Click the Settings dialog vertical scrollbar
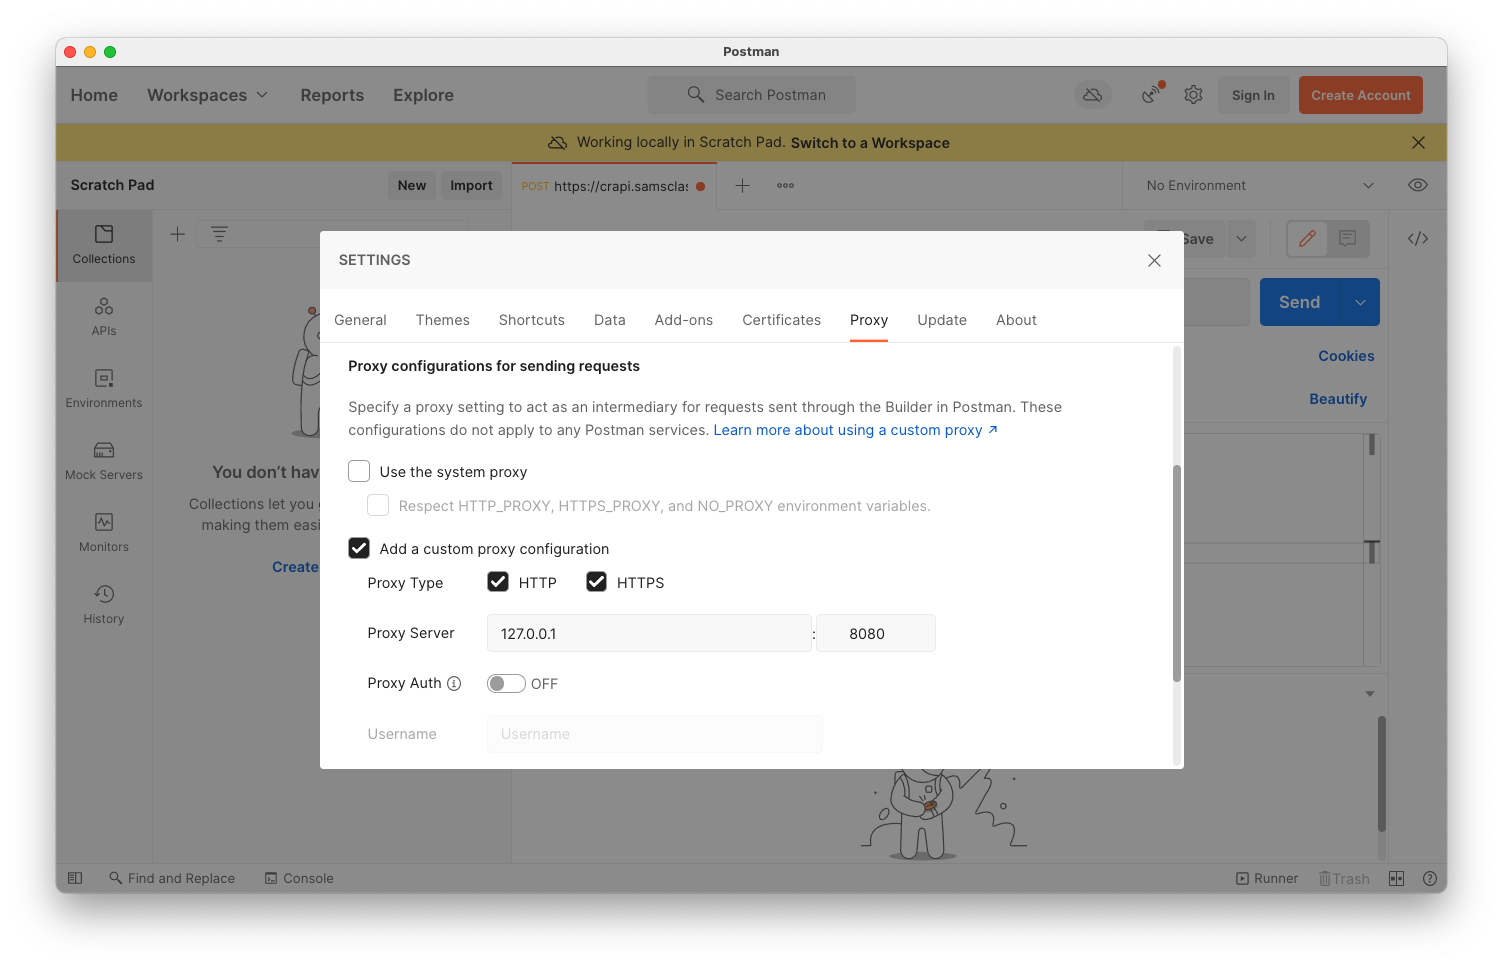 click(x=1177, y=573)
